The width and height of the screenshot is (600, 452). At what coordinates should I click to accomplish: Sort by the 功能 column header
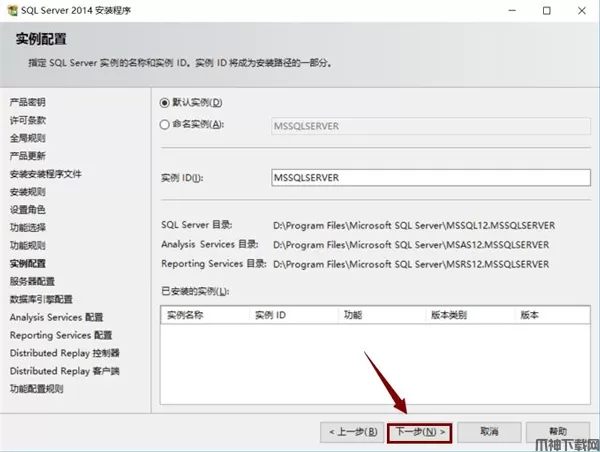click(x=382, y=315)
